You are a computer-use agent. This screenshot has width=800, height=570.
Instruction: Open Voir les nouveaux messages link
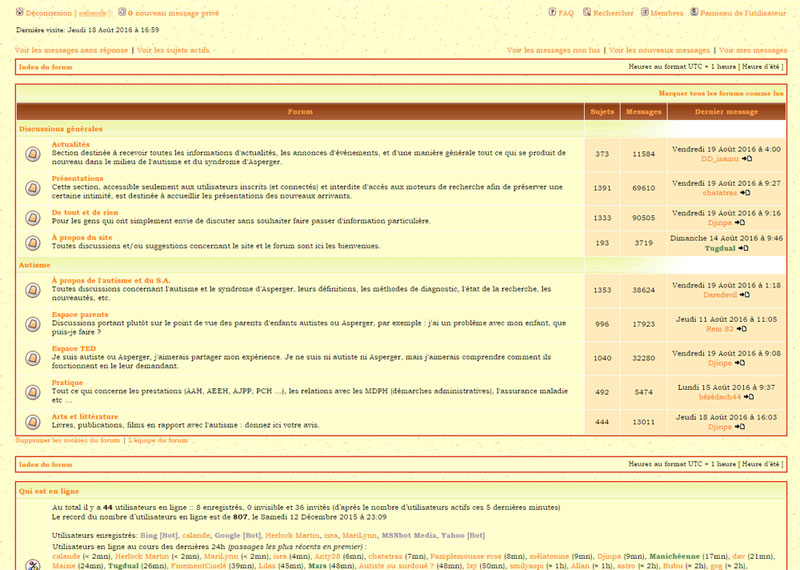(659, 50)
